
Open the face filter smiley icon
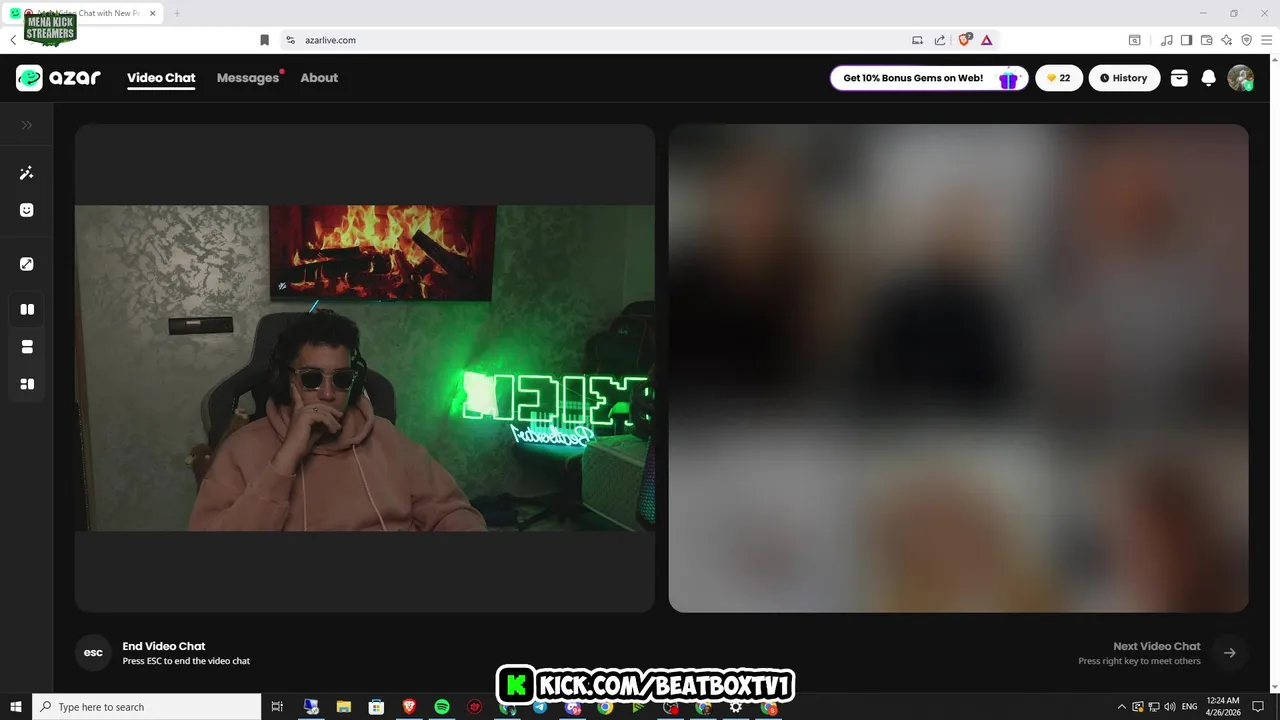tap(27, 210)
